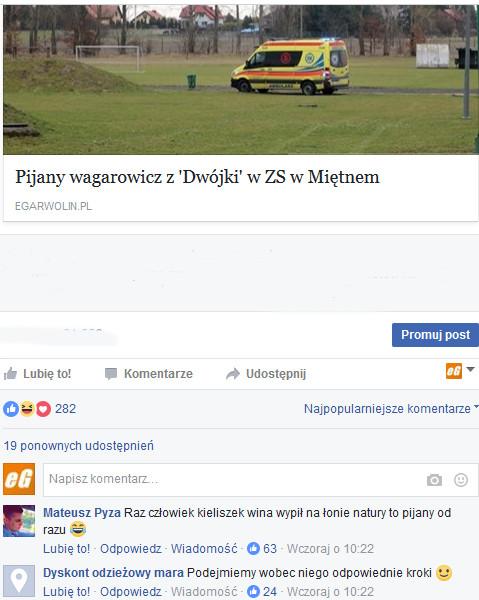Click the thumbs-up Lubię to! icon
This screenshot has width=479, height=600.
[10, 373]
